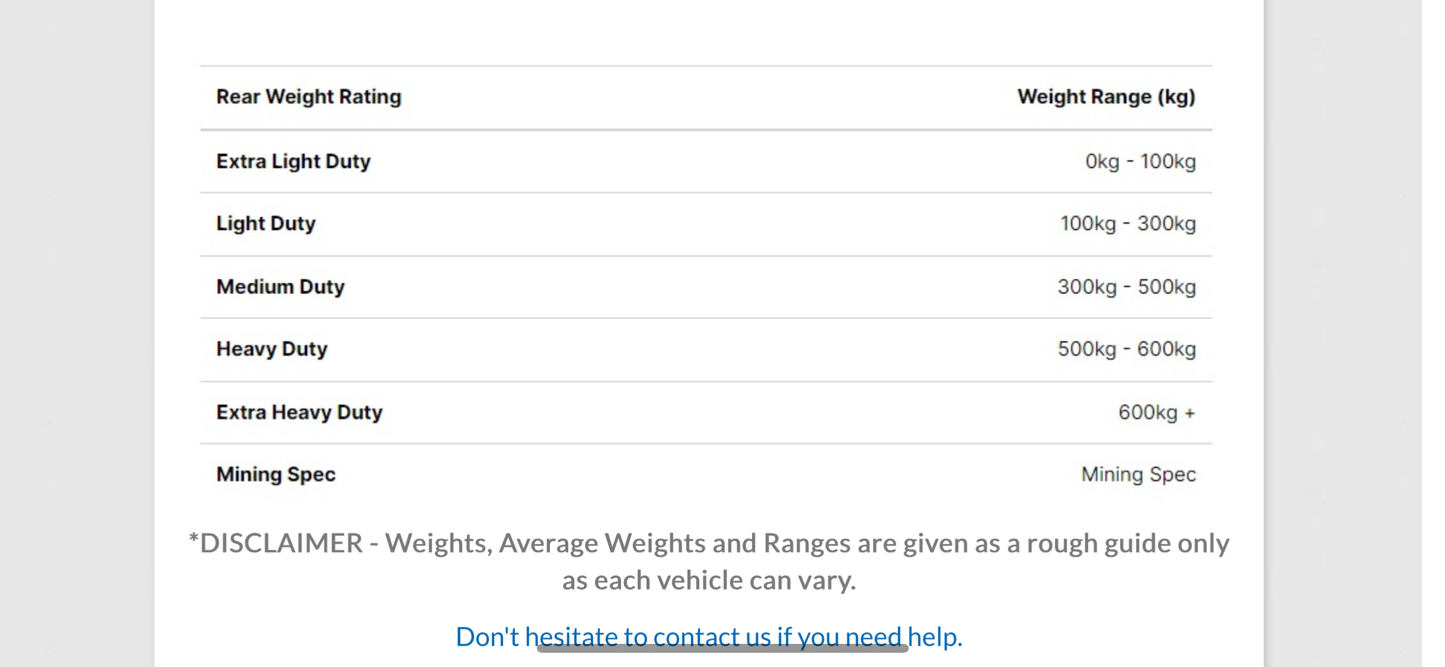Select the 'Extra Heavy Duty' row label
This screenshot has width=1445, height=667.
(299, 412)
